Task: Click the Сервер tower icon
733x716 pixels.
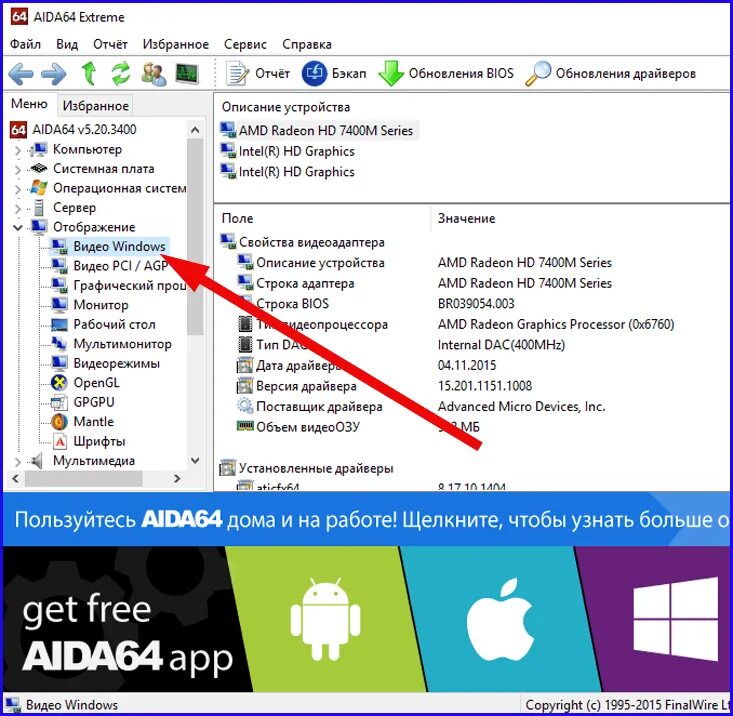Action: [x=39, y=208]
